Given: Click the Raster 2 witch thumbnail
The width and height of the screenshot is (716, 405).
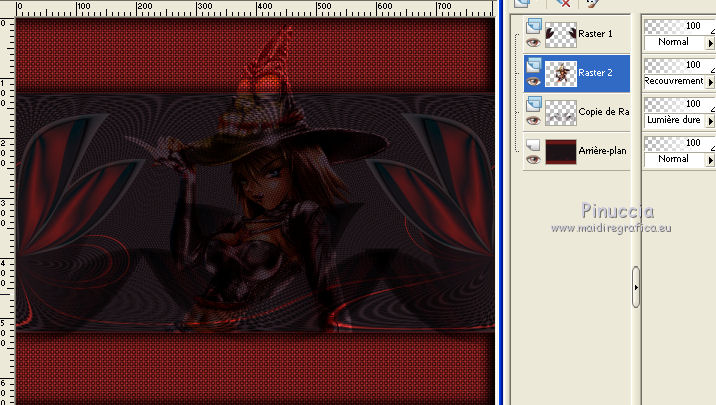Looking at the screenshot, I should (561, 74).
